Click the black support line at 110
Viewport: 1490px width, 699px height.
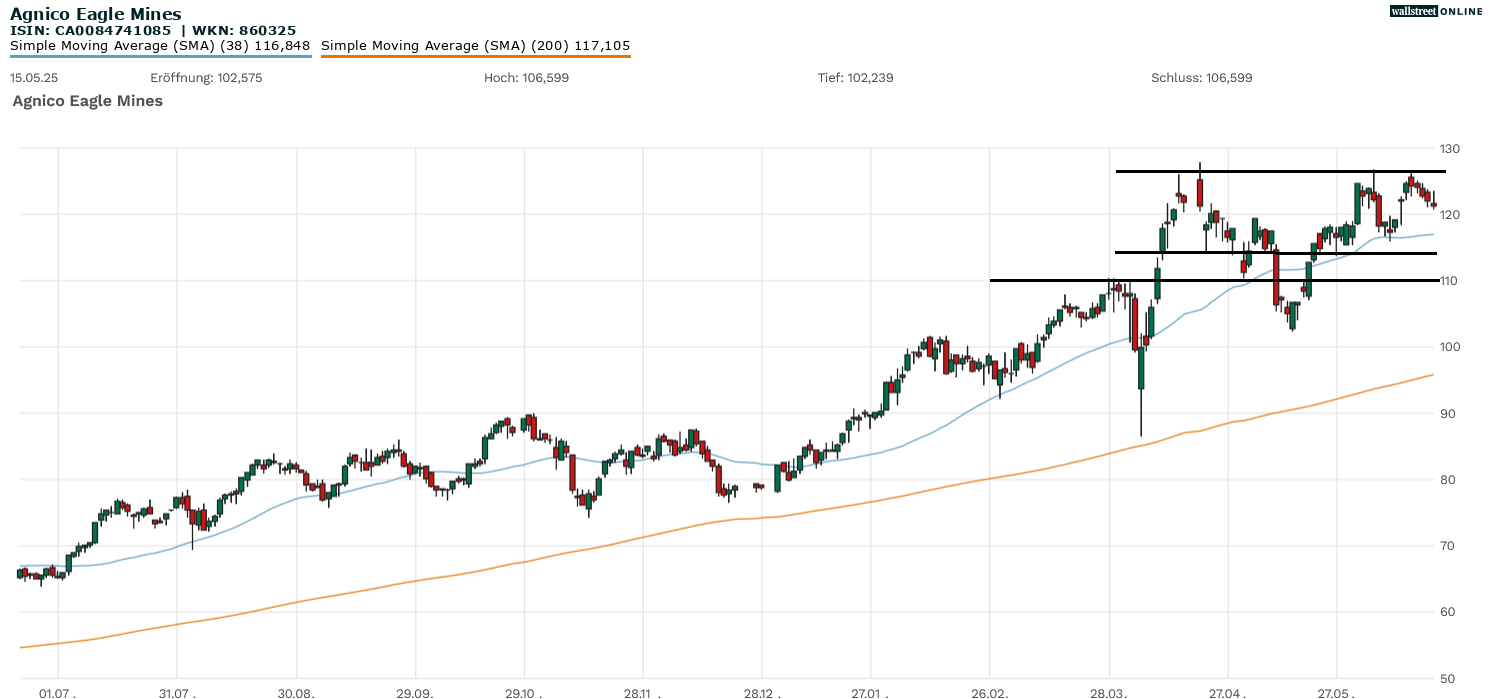click(1215, 280)
